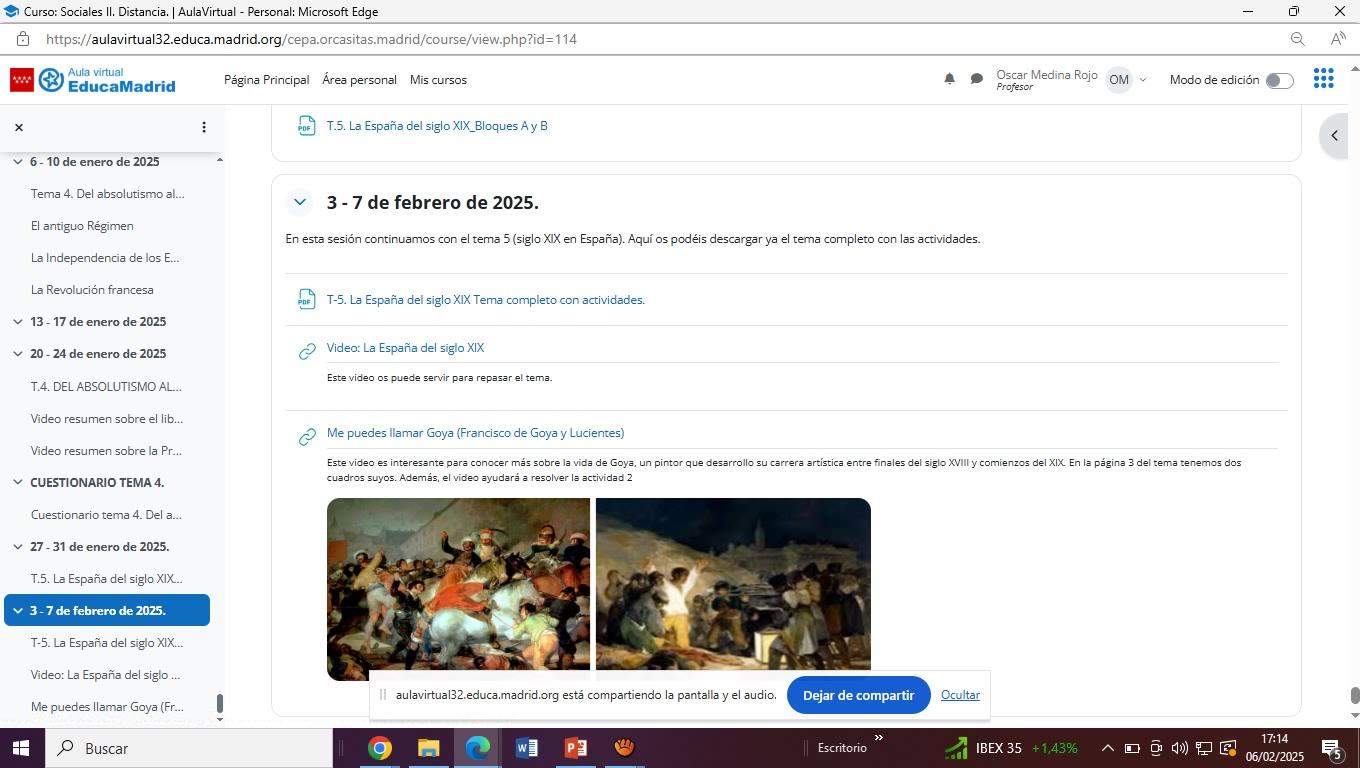Select La Revolución francesa in the course index
Screen dimensions: 1360x768
click(92, 290)
